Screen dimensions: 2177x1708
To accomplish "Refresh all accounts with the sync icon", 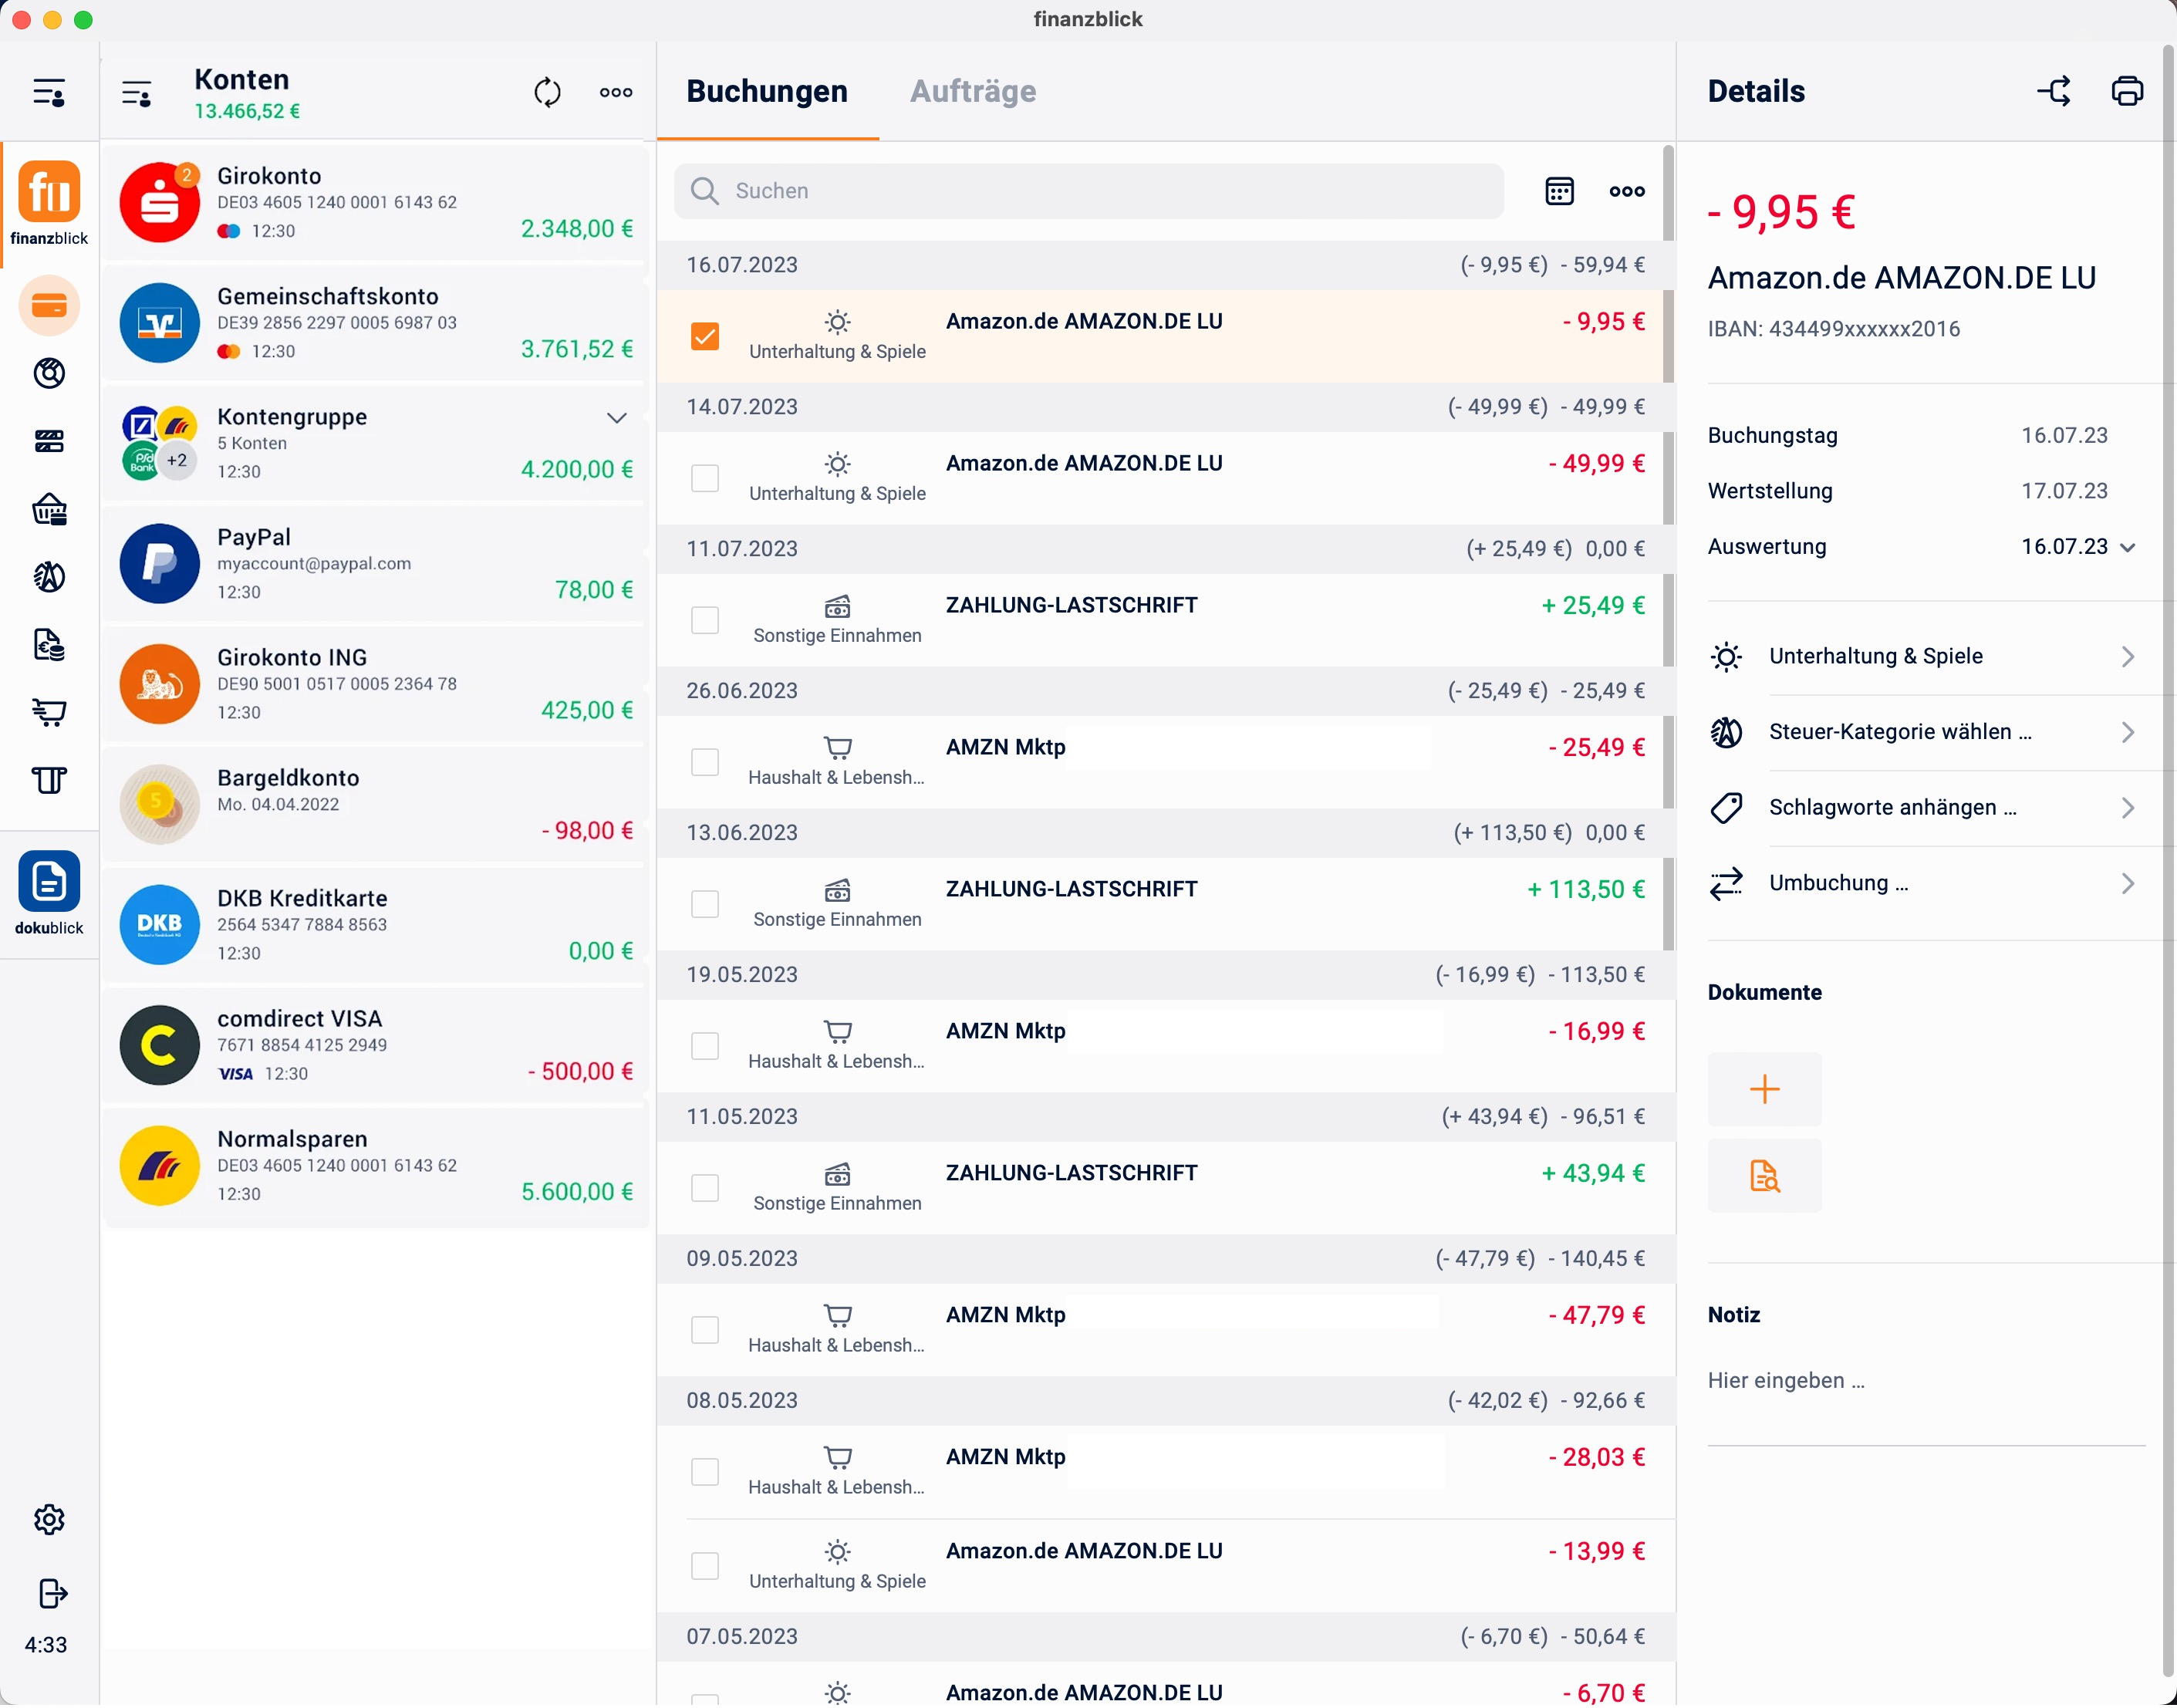I will [547, 92].
